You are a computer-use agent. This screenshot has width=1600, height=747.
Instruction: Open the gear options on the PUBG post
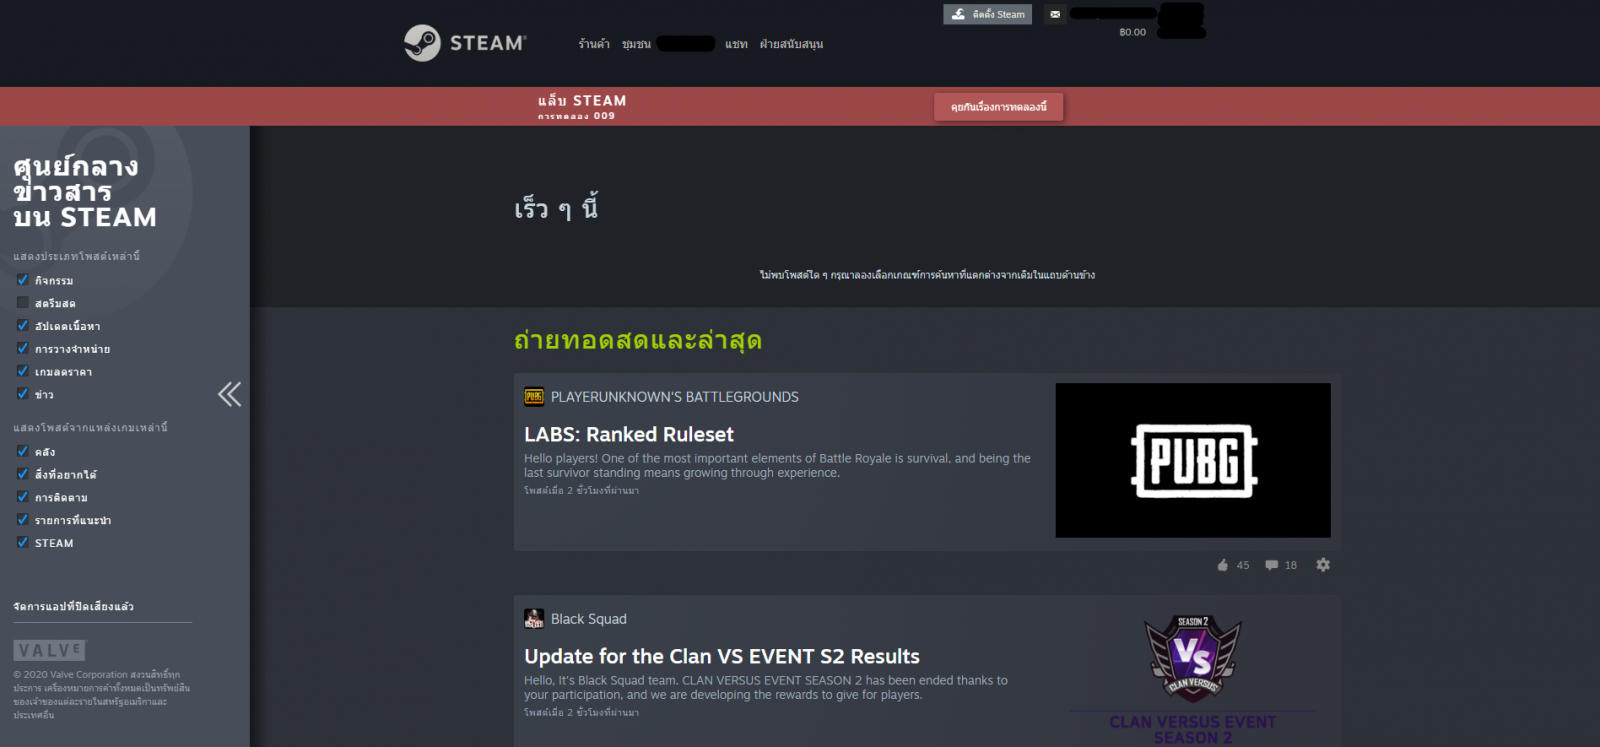pyautogui.click(x=1323, y=565)
